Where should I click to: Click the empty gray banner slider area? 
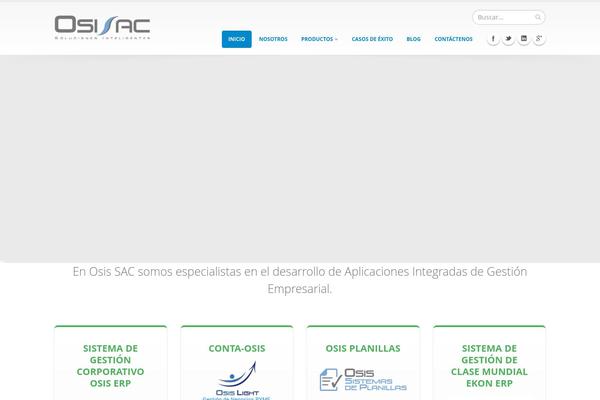click(x=300, y=158)
